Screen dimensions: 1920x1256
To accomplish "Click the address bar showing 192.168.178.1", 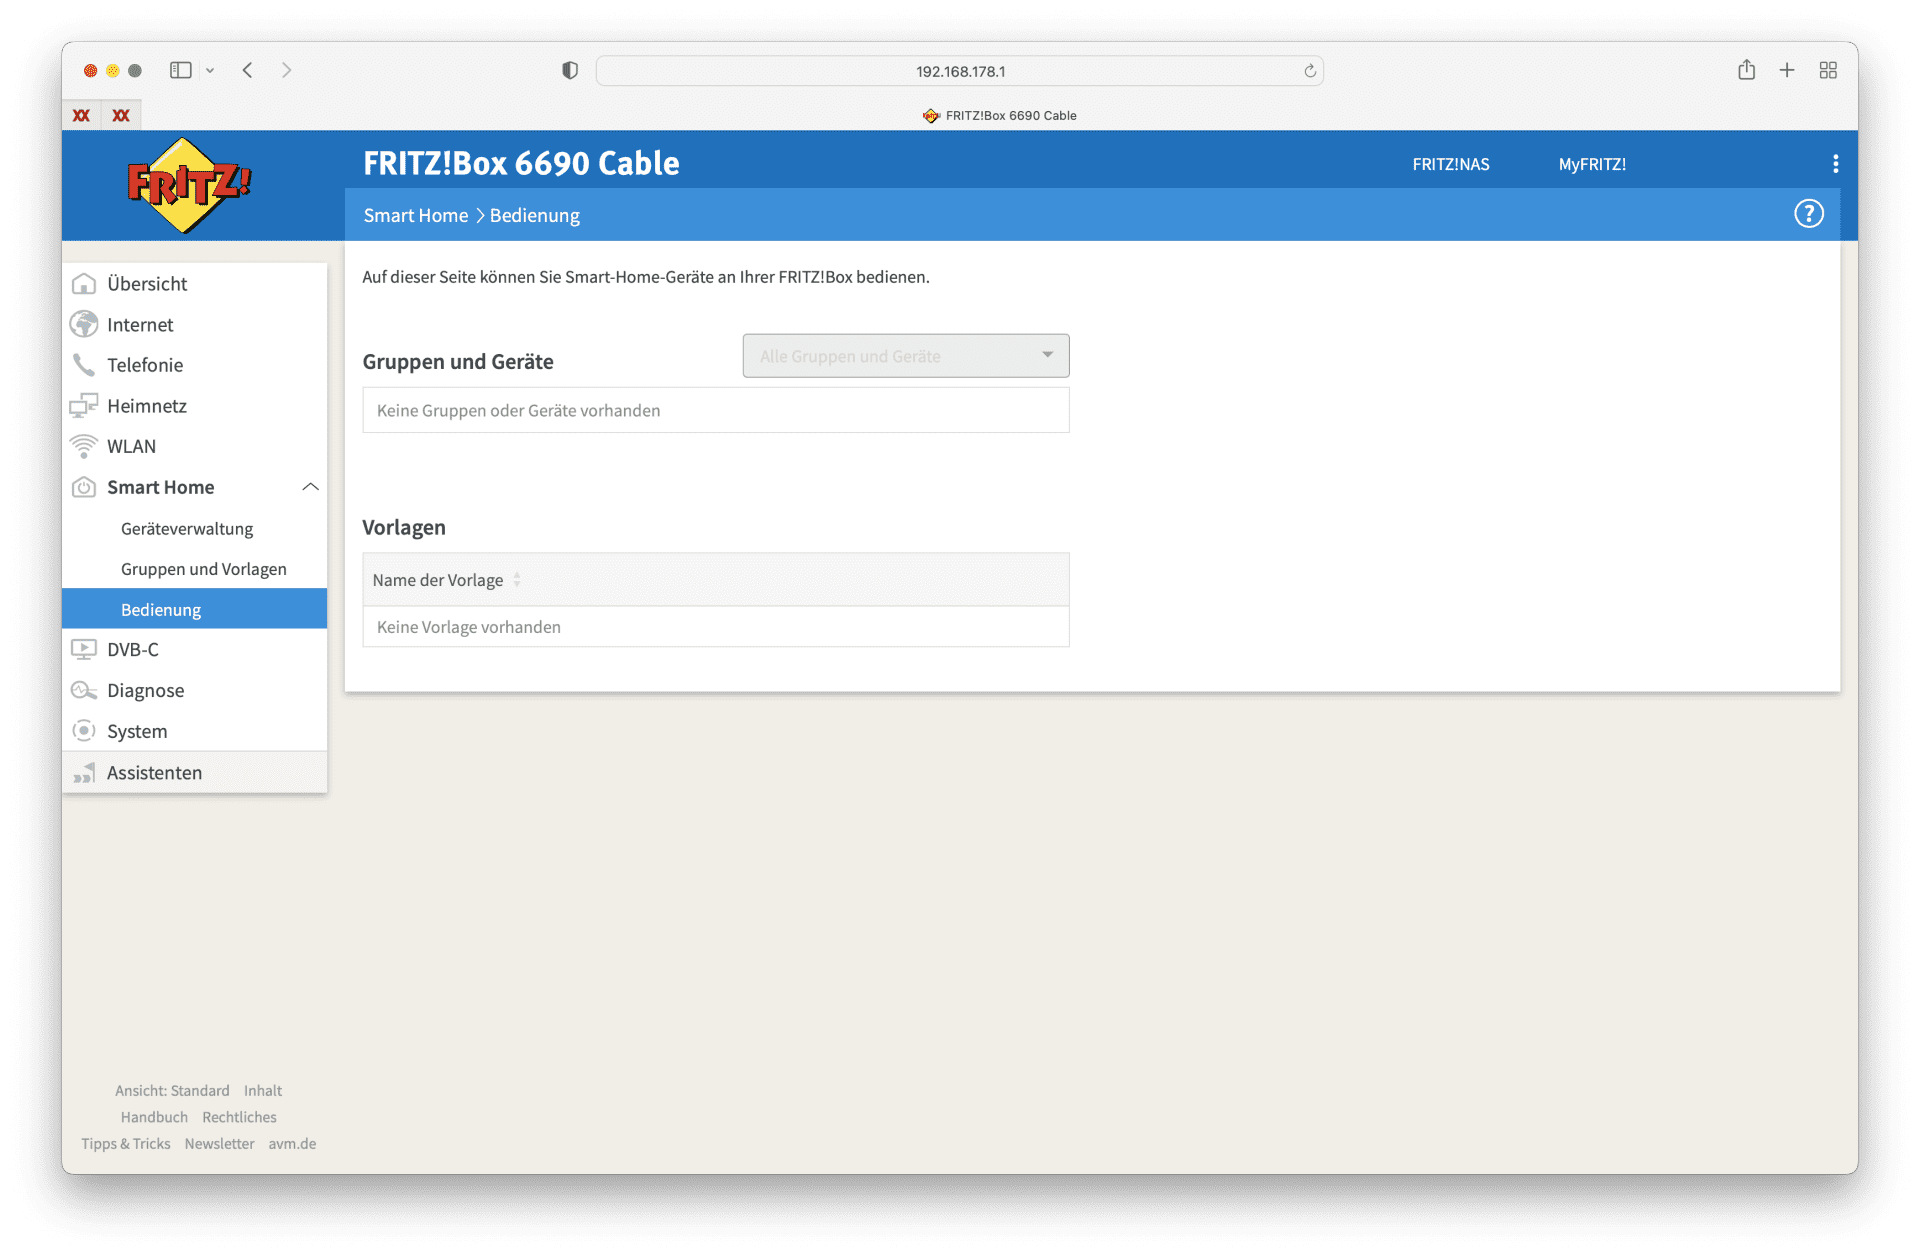I will pyautogui.click(x=959, y=71).
